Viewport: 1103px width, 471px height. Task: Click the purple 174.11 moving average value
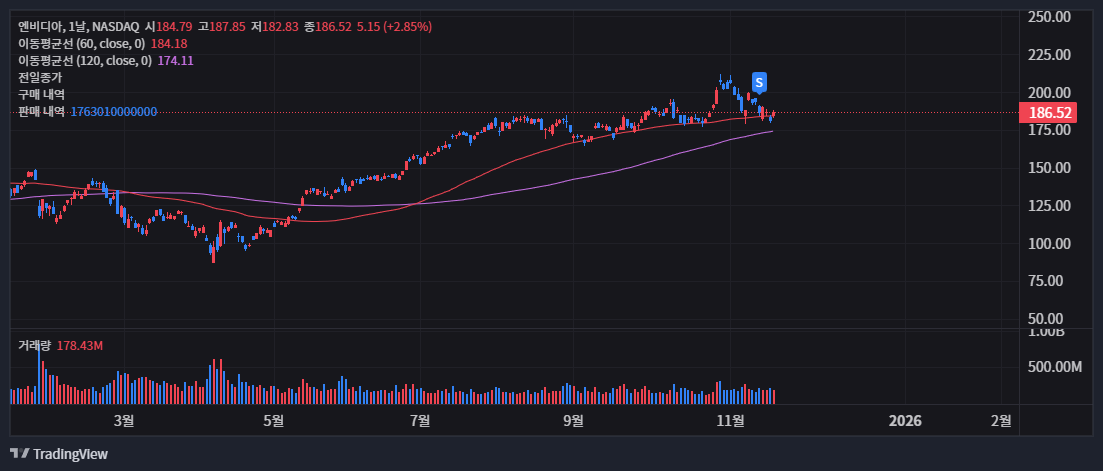pyautogui.click(x=175, y=61)
